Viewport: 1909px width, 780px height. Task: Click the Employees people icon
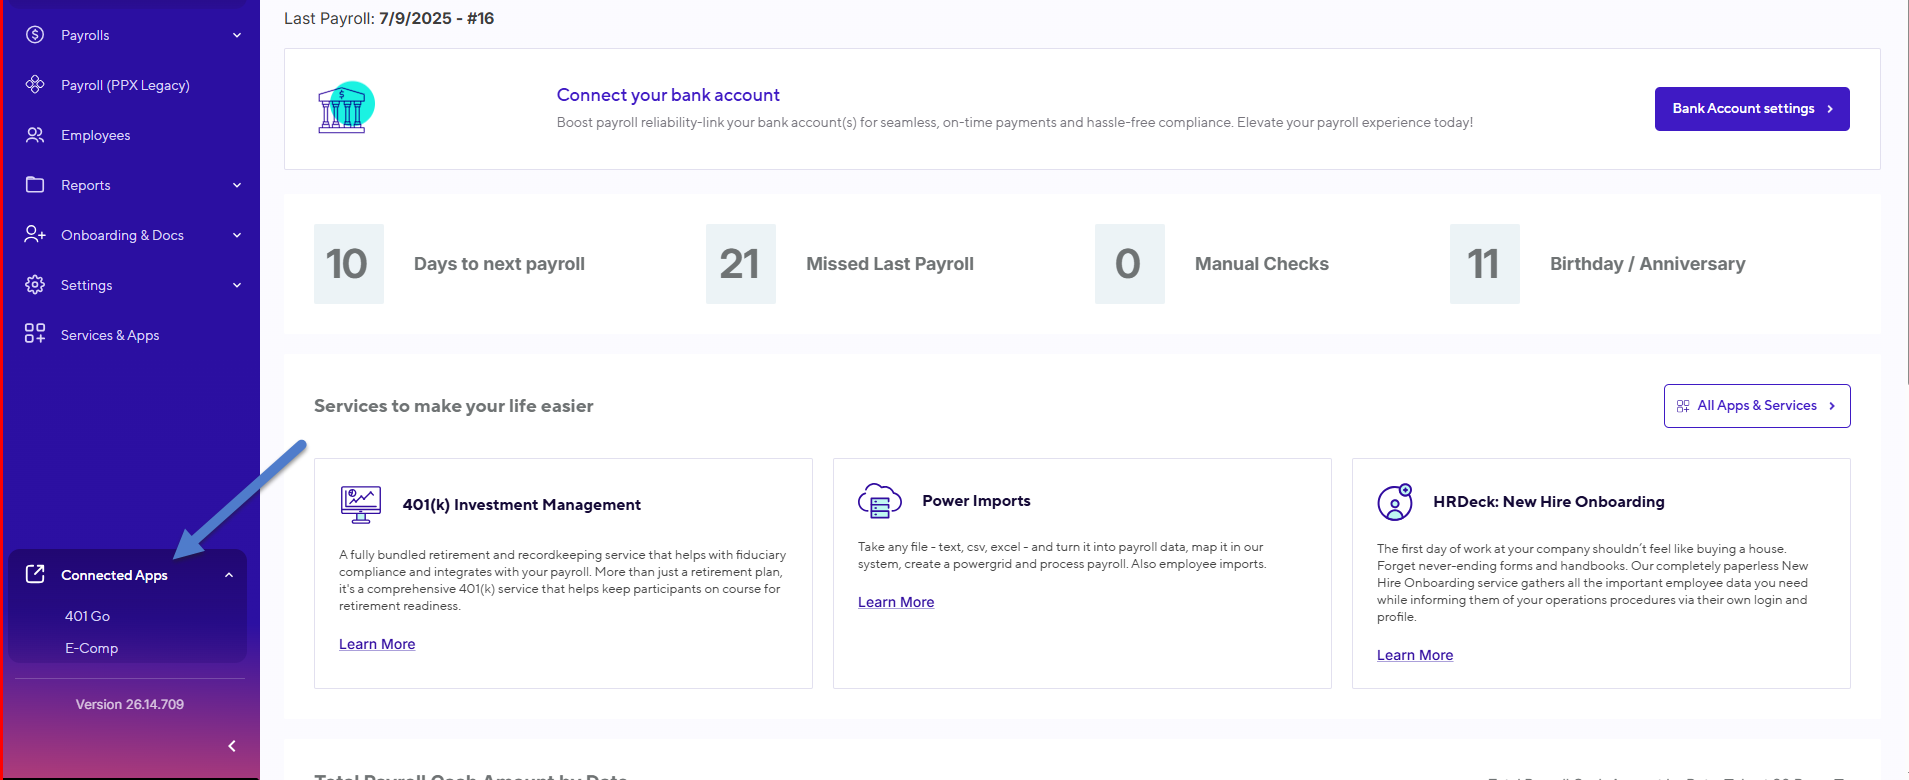[35, 135]
